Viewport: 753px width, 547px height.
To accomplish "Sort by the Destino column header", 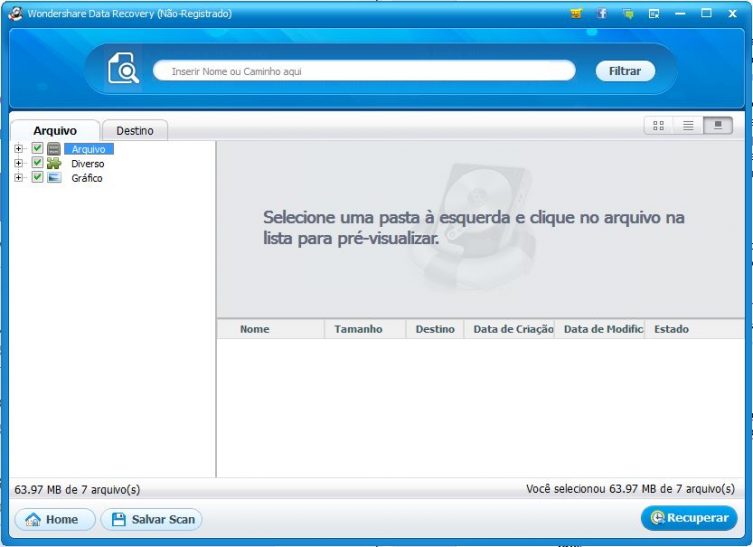I will pos(435,329).
